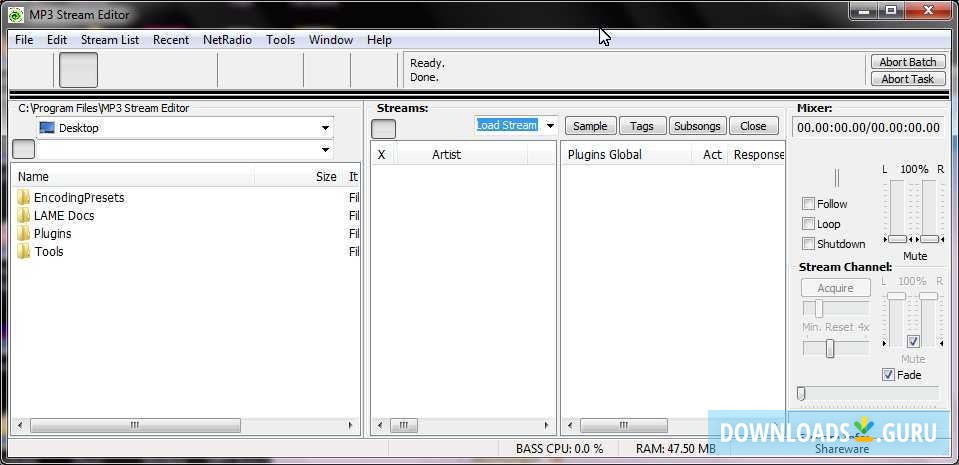This screenshot has width=959, height=465.
Task: Open the Stream List menu
Action: tap(110, 40)
